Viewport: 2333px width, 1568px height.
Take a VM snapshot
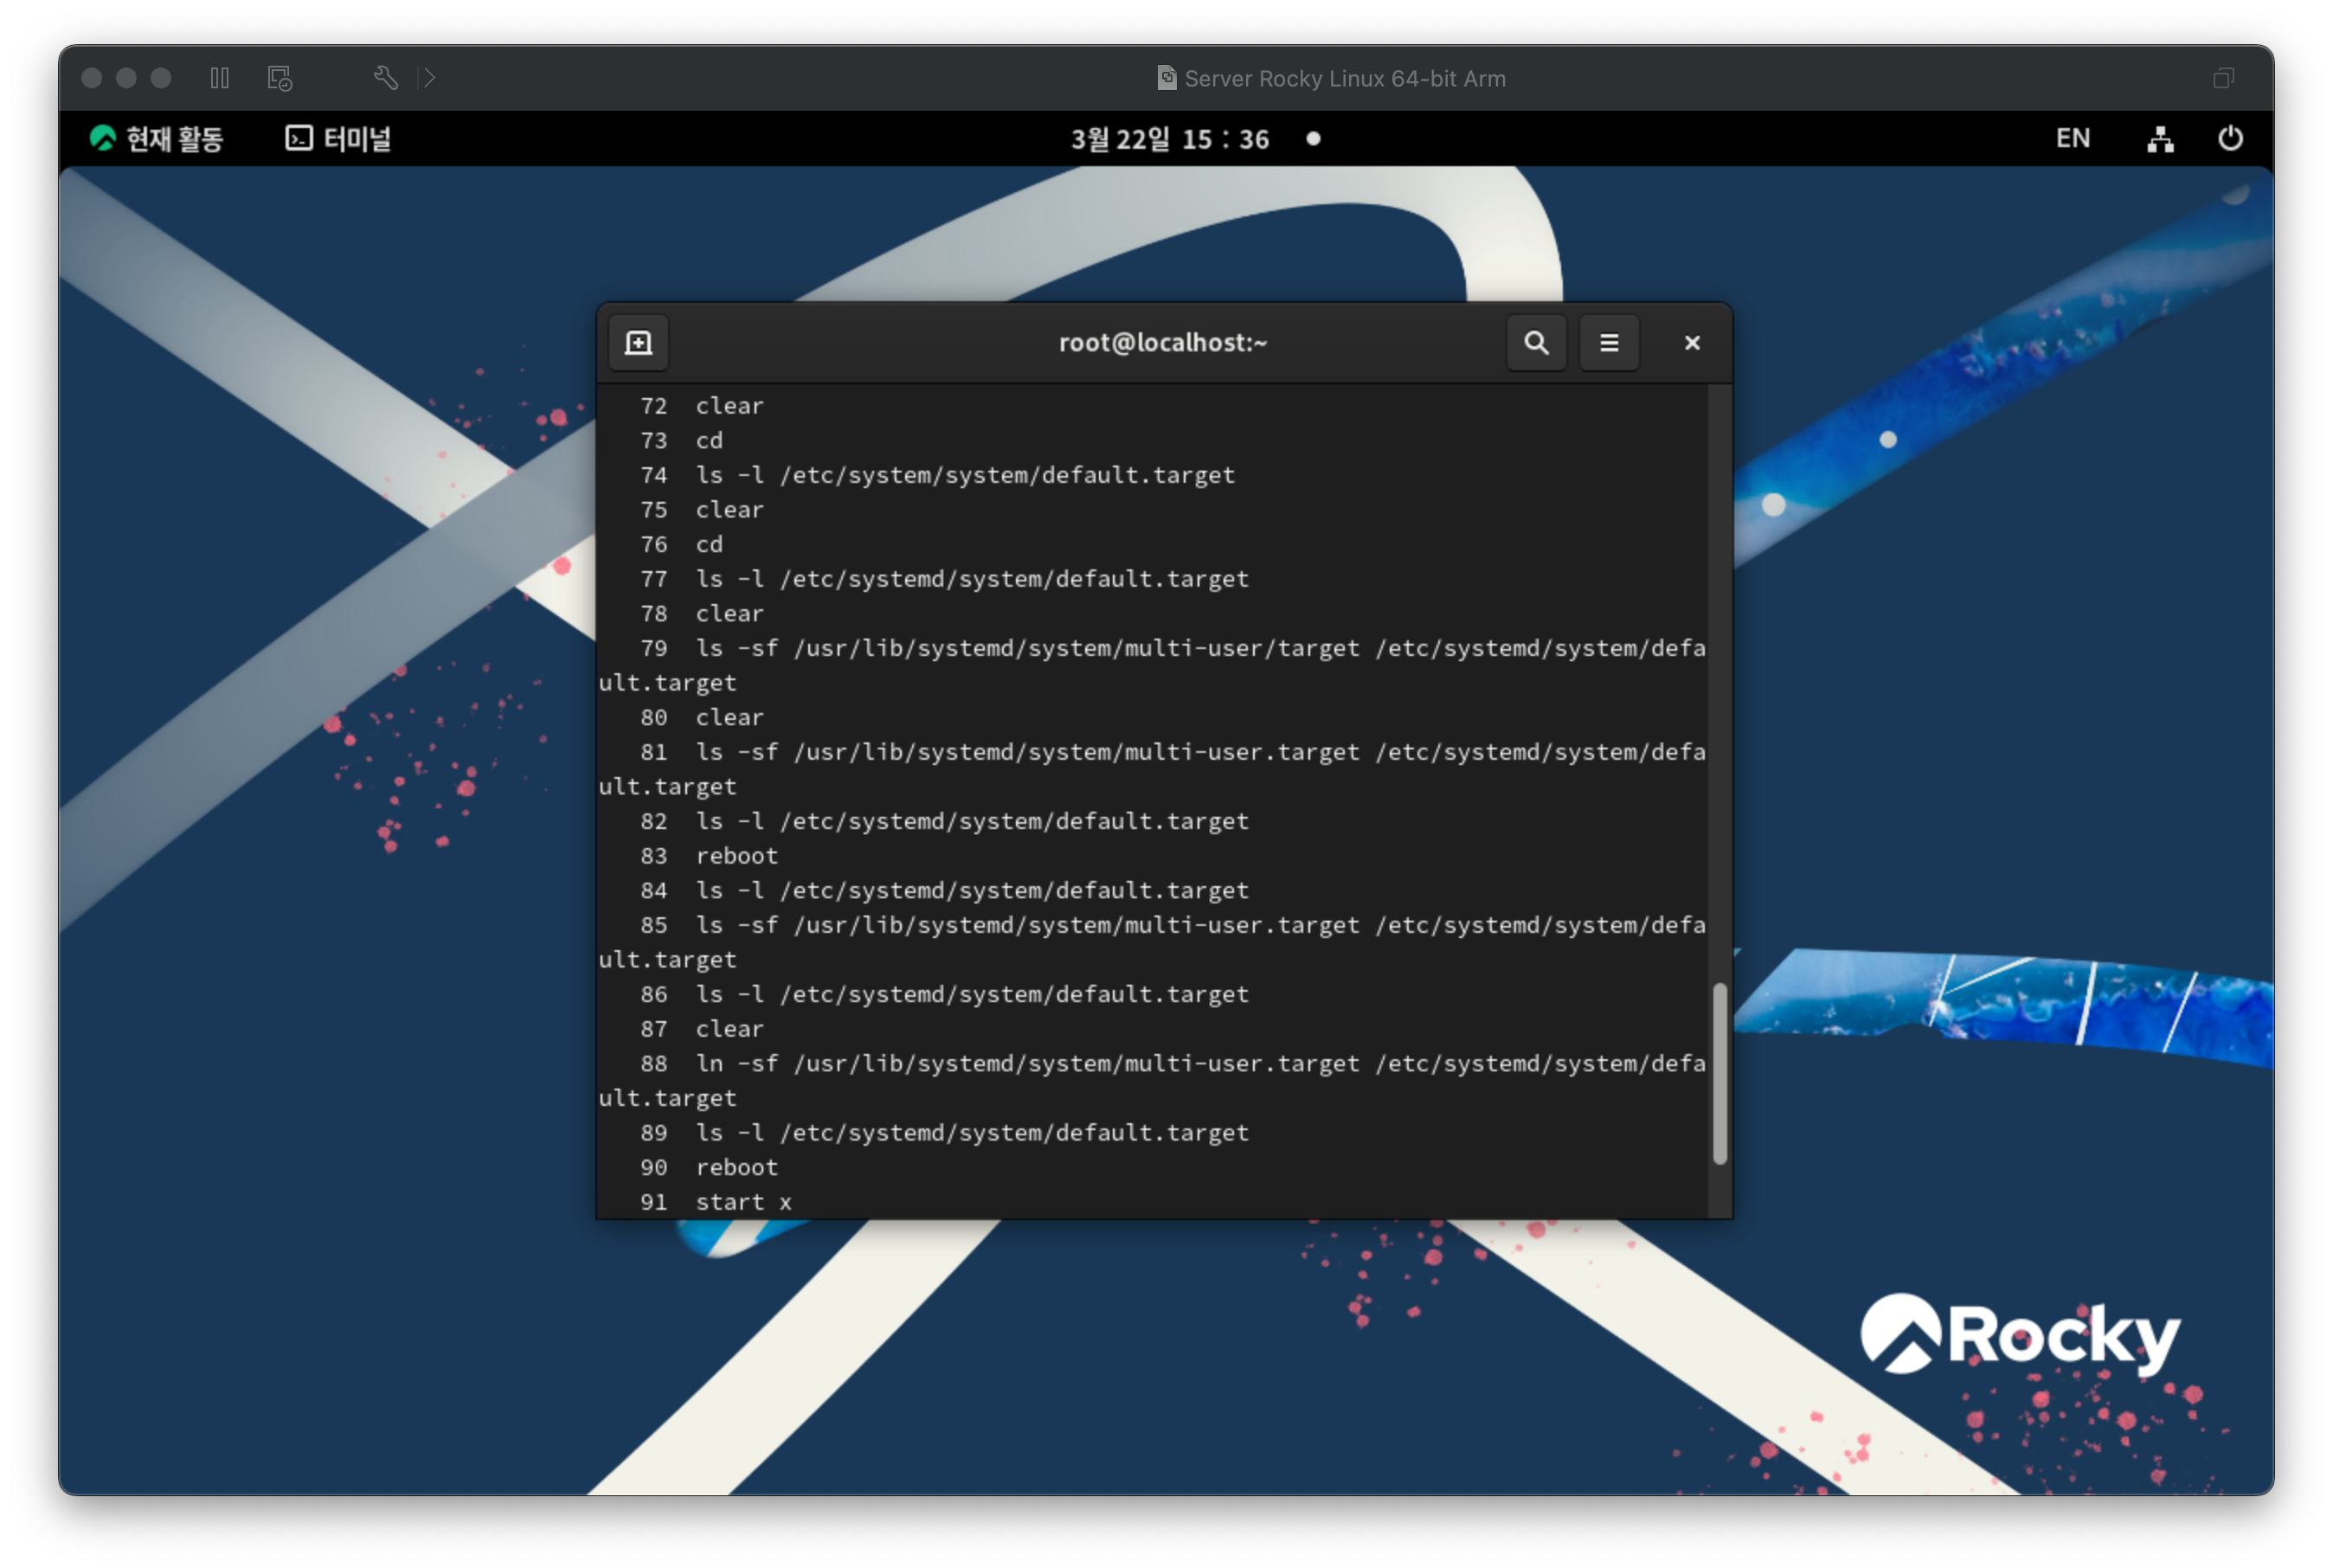coord(280,78)
